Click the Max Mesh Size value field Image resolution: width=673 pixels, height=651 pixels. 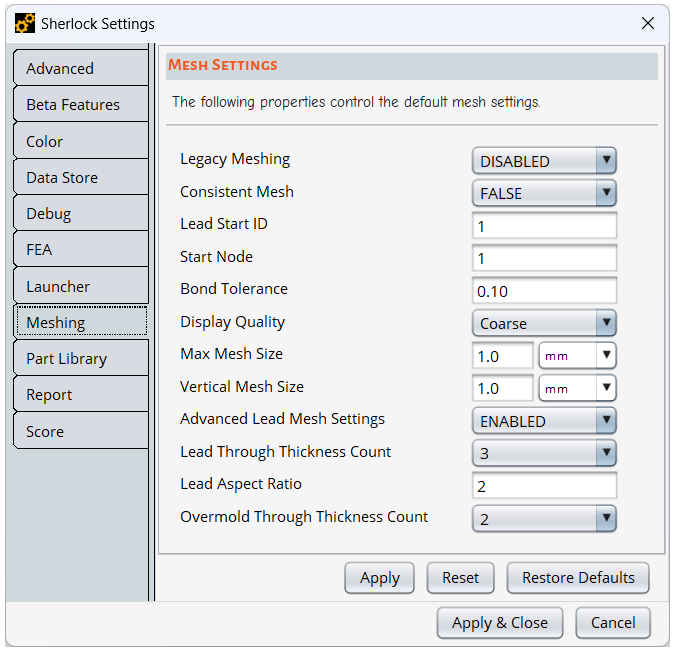click(x=503, y=356)
